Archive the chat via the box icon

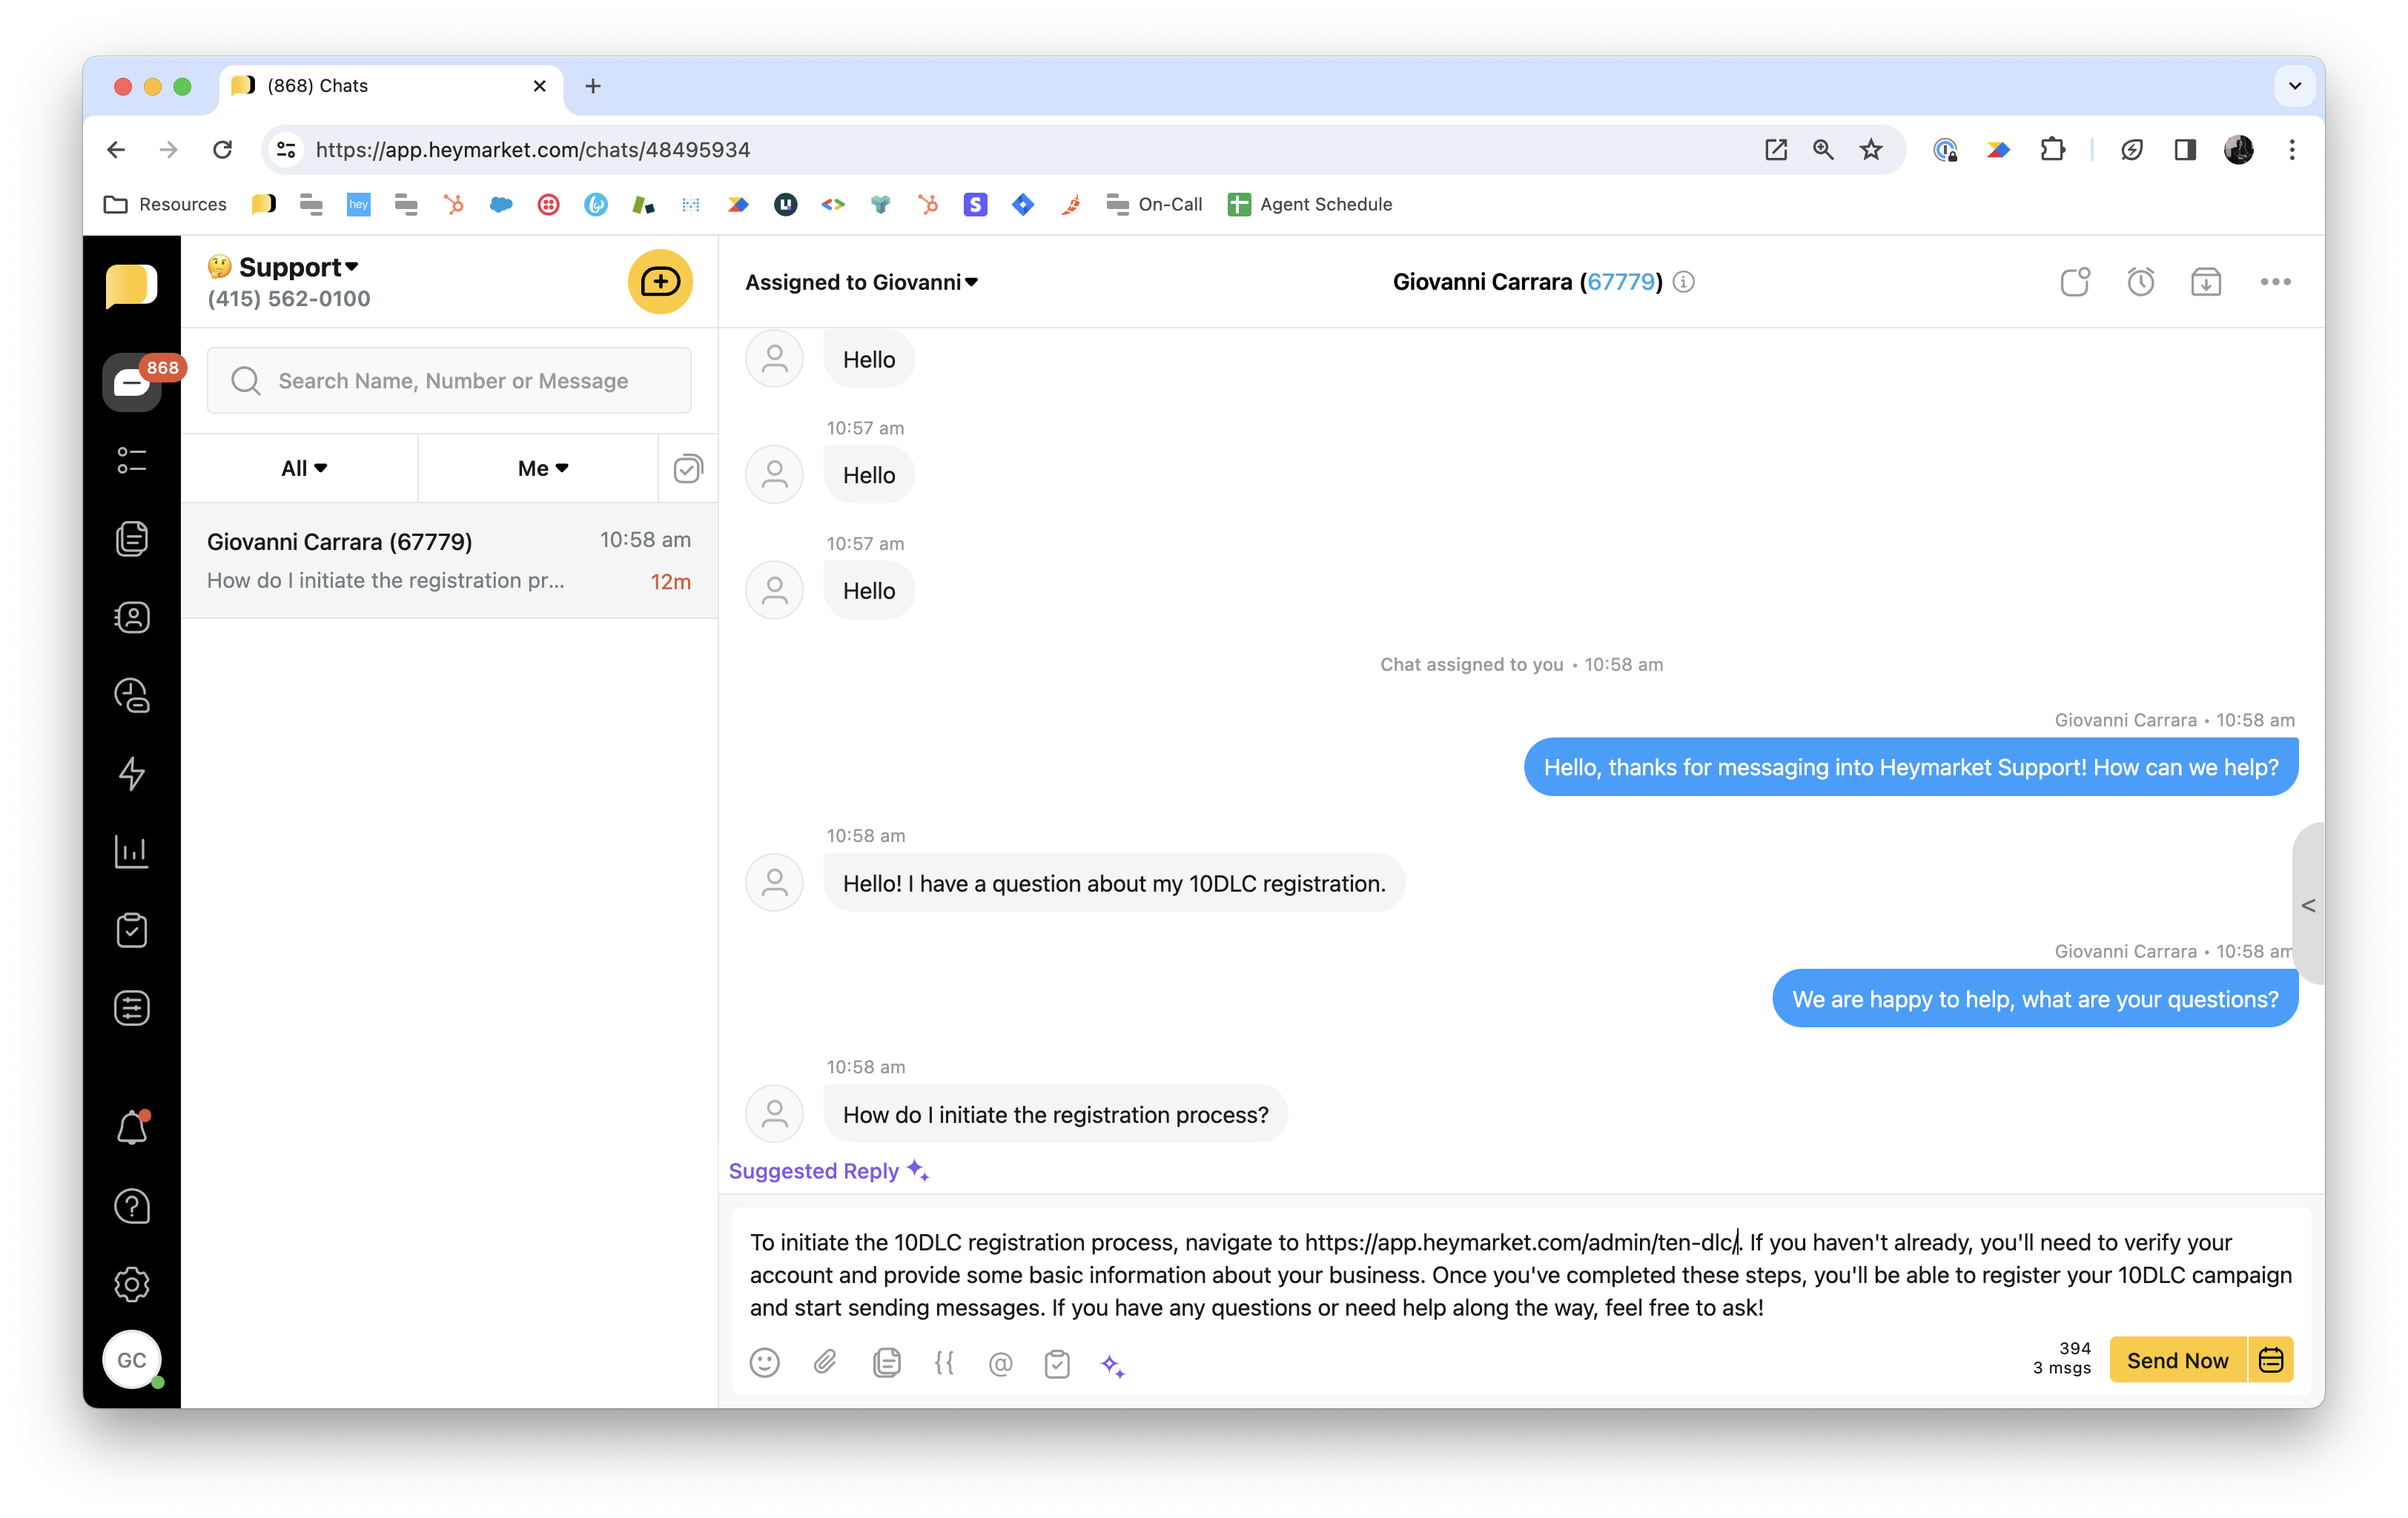coord(2208,282)
